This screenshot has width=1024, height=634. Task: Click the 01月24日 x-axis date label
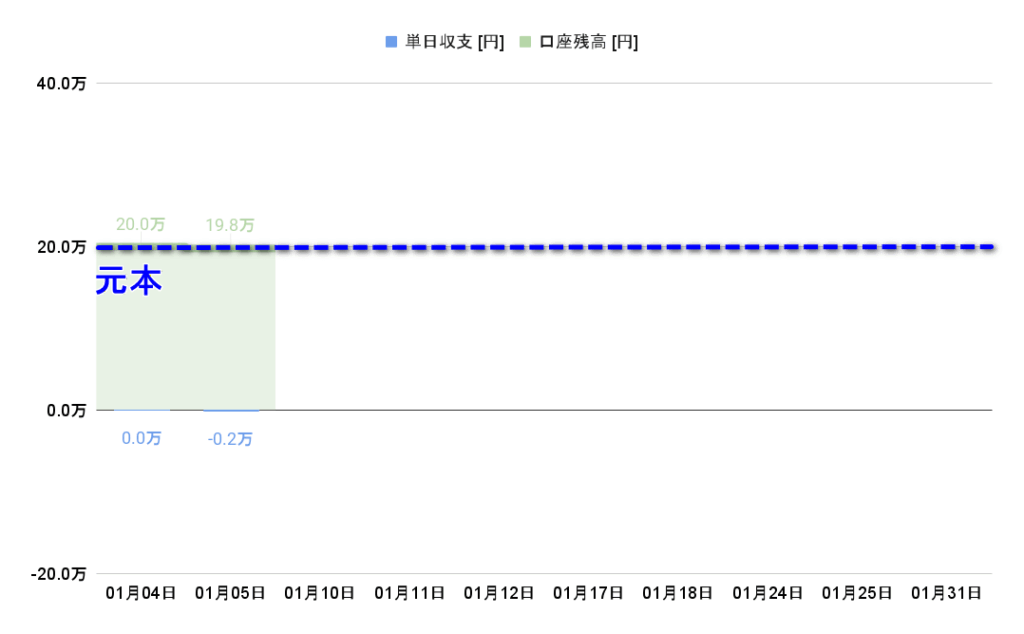[x=767, y=593]
